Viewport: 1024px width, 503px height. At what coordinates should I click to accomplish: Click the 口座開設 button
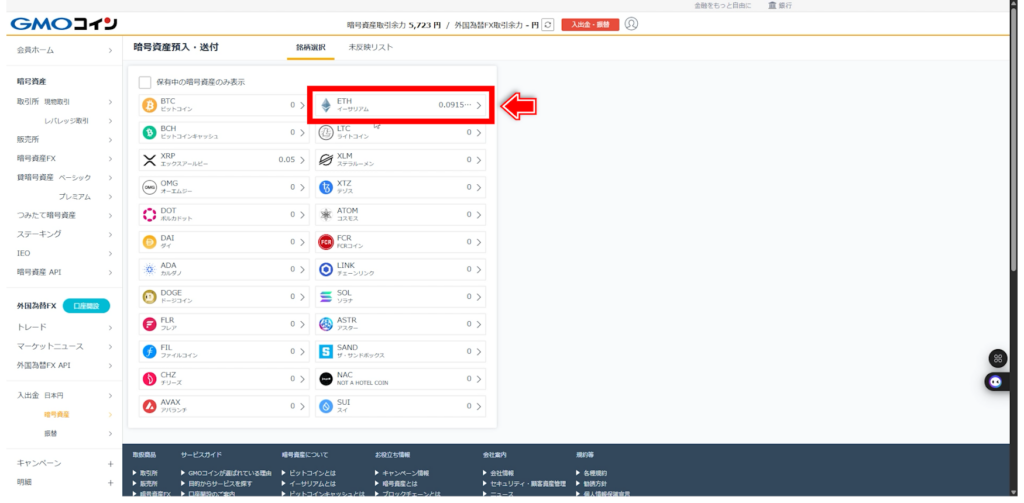tap(86, 306)
